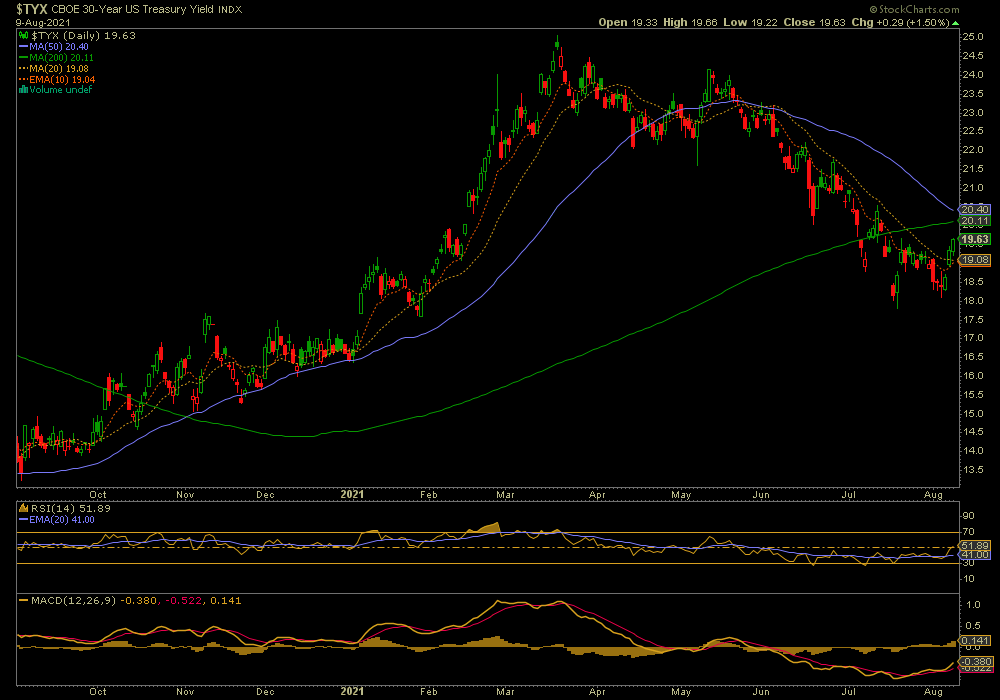Click the '0.141' histogram value in MACD legend
Image resolution: width=1000 pixels, height=700 pixels.
point(226,601)
